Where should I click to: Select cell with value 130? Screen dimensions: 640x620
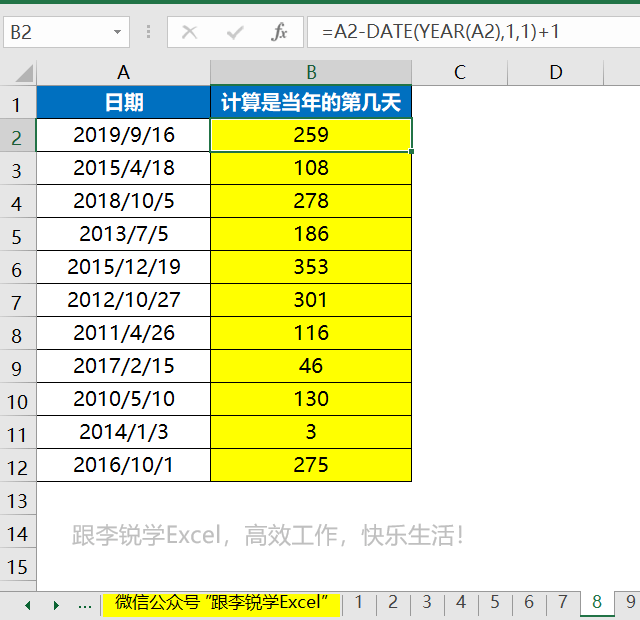click(x=311, y=399)
